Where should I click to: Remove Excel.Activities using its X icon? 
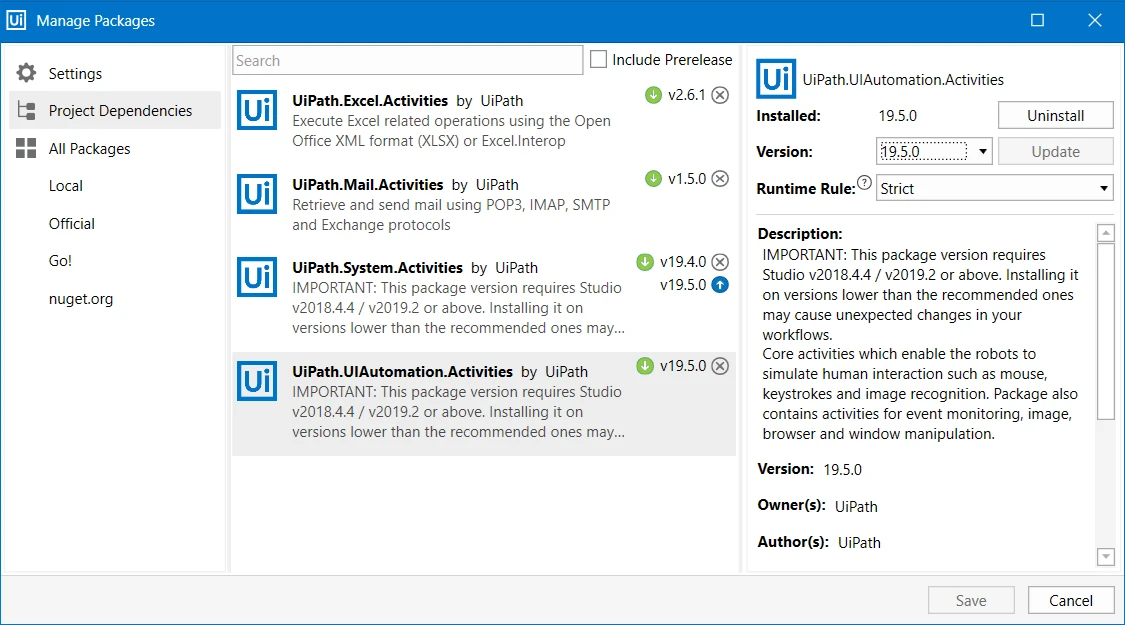720,95
